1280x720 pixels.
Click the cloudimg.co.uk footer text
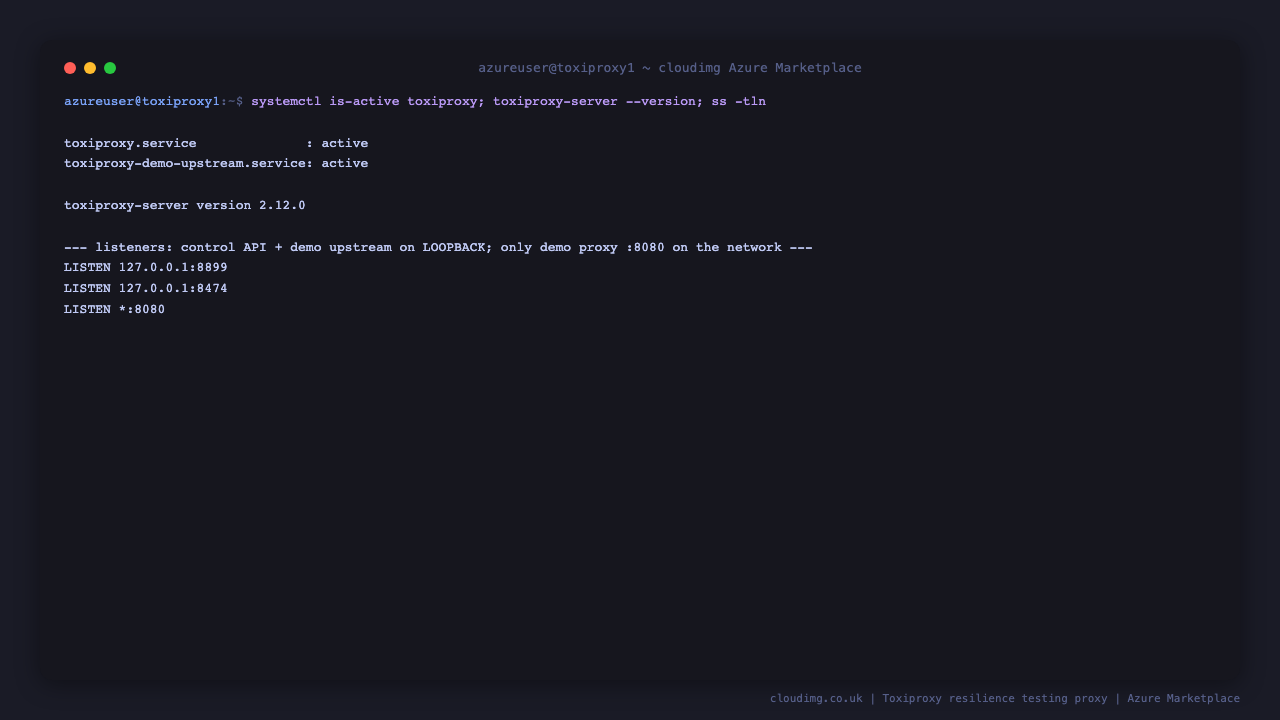pos(816,698)
